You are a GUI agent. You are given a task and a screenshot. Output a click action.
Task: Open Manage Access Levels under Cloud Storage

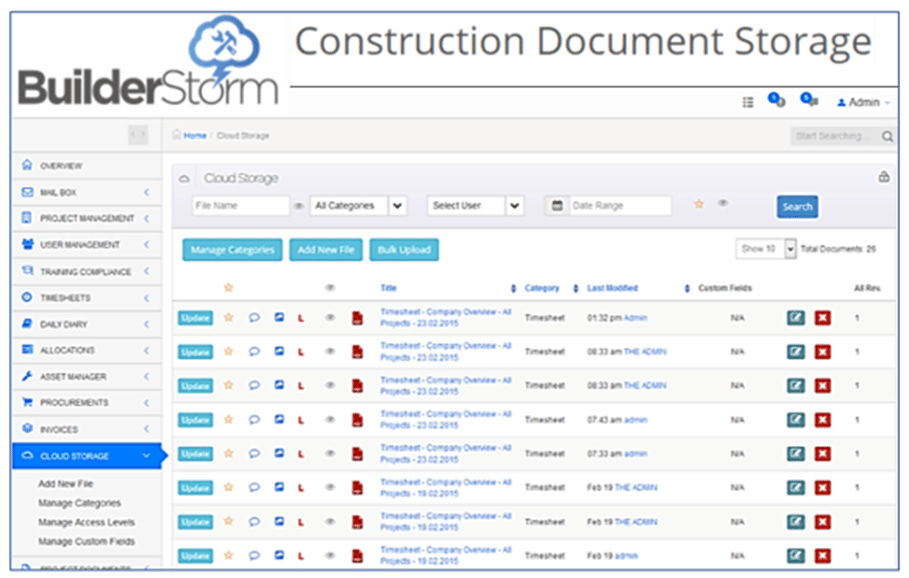click(86, 522)
